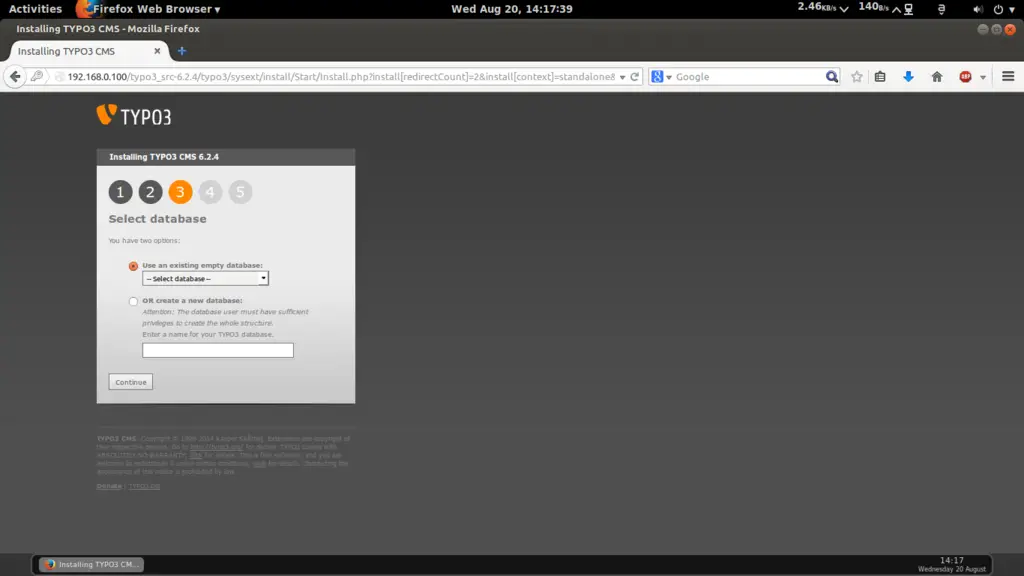Close the Installing TYPO3 CMS tab
Image resolution: width=1024 pixels, height=576 pixels.
click(157, 51)
